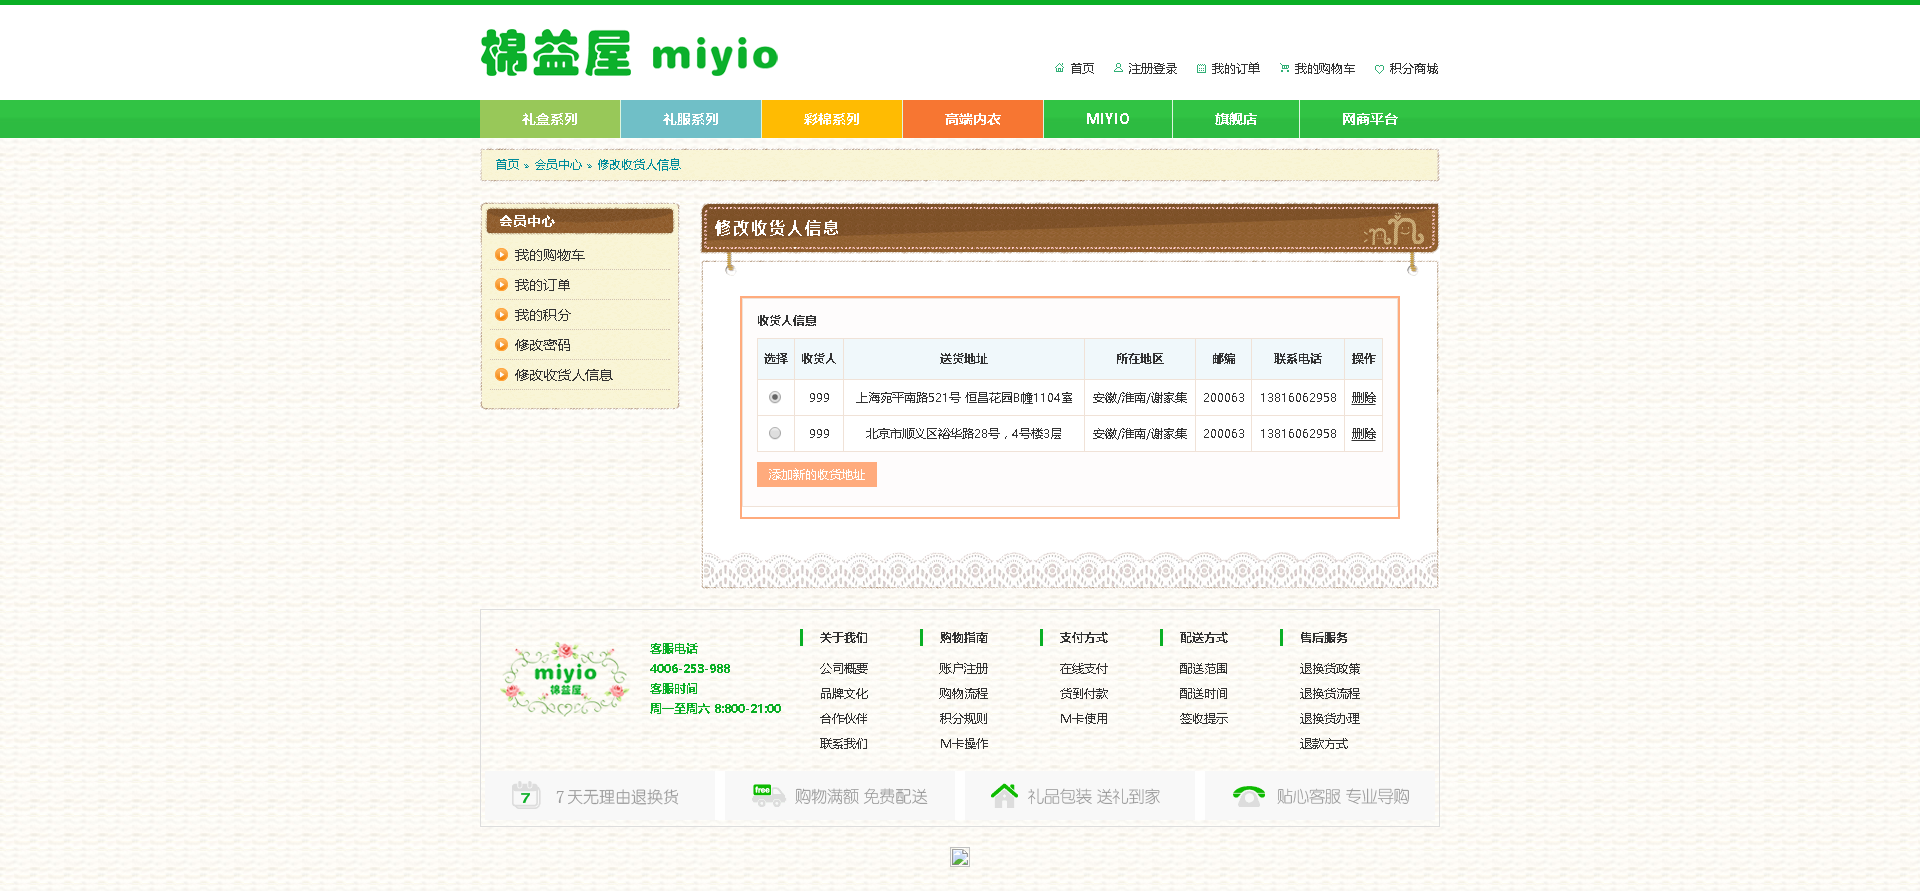Click the calendar icon for 7天无理由退换货

pos(525,796)
